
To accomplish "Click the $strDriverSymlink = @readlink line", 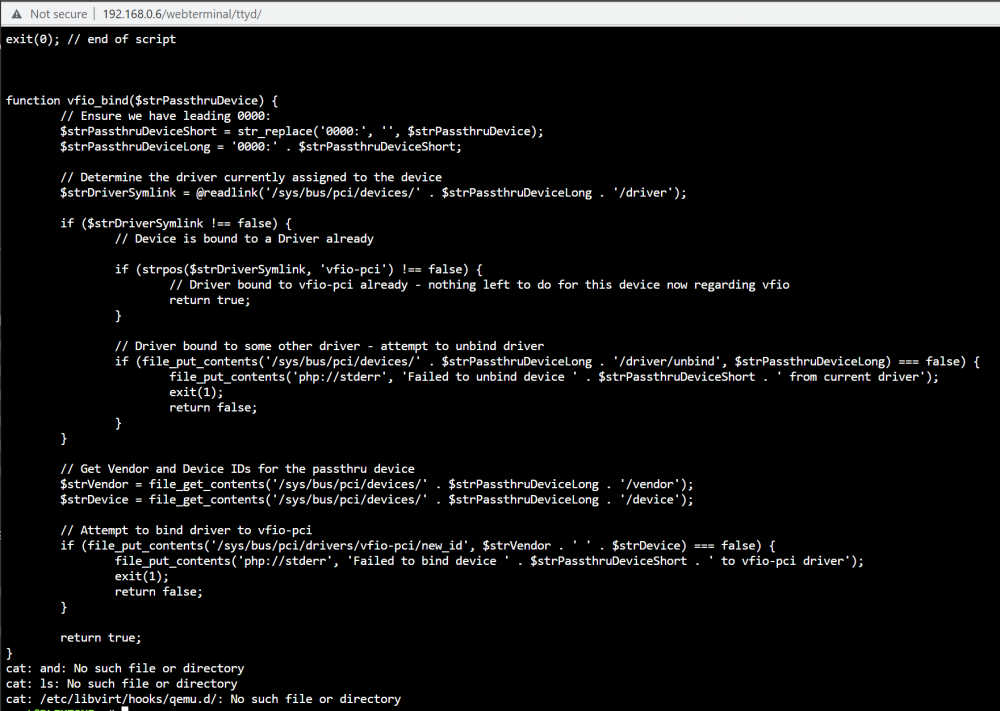I will click(x=373, y=193).
